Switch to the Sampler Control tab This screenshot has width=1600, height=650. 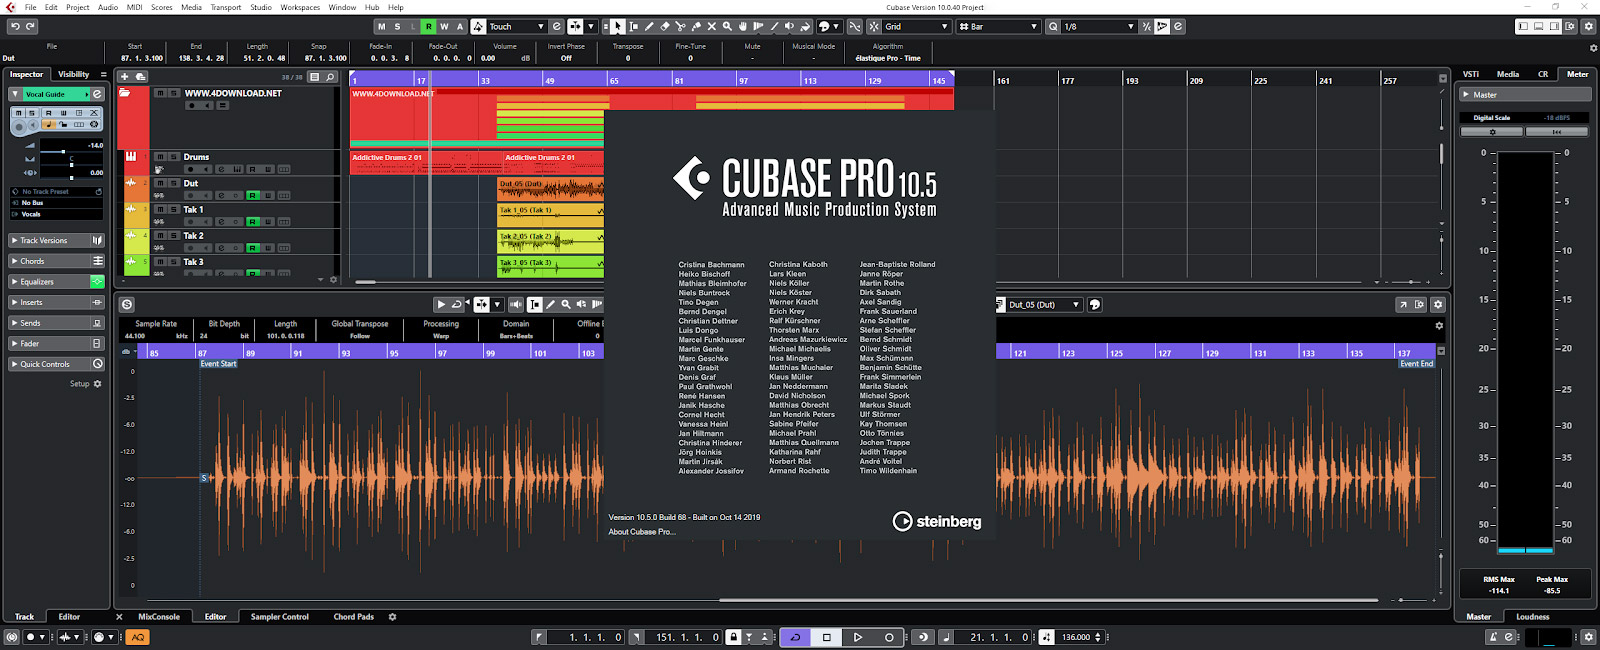(x=280, y=617)
